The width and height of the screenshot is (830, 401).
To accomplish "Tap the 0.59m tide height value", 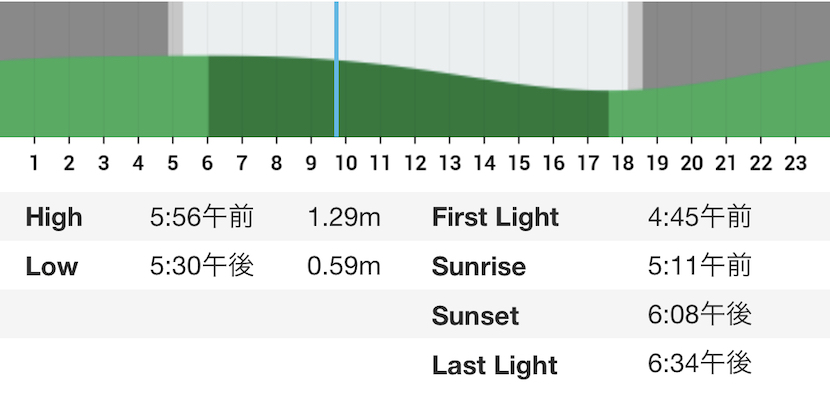I will tap(344, 266).
